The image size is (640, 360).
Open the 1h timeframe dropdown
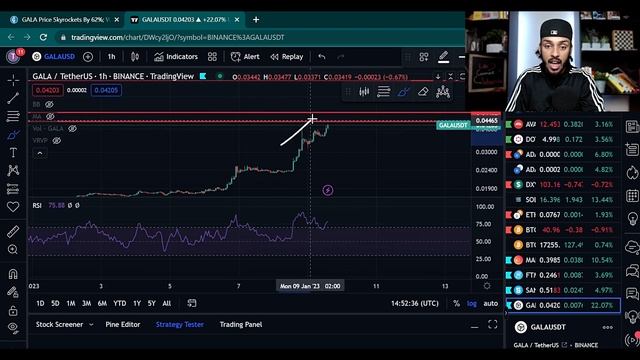point(111,57)
